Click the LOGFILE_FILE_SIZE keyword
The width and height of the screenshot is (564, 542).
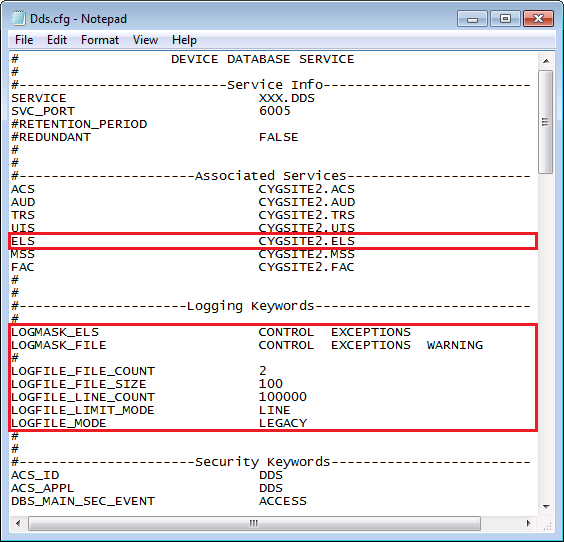pyautogui.click(x=79, y=384)
